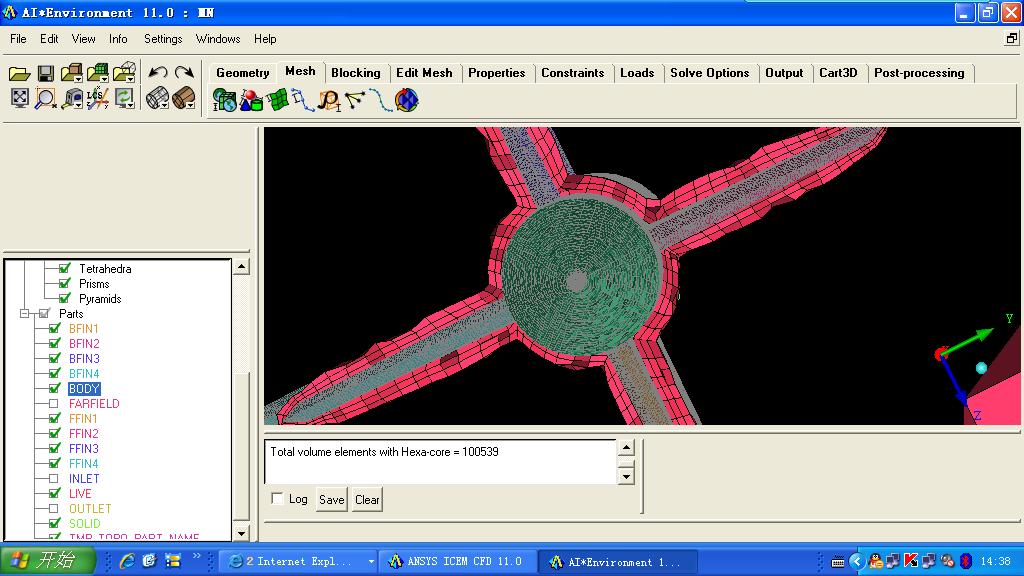Image resolution: width=1024 pixels, height=576 pixels.
Task: Click the Clear button
Action: [x=367, y=500]
